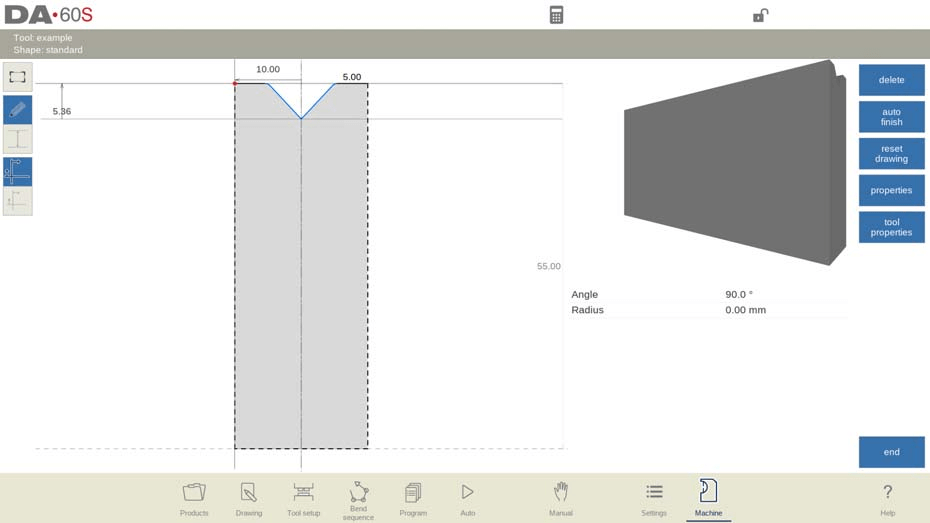930x523 pixels.
Task: Open Bend sequence mode
Action: [358, 500]
